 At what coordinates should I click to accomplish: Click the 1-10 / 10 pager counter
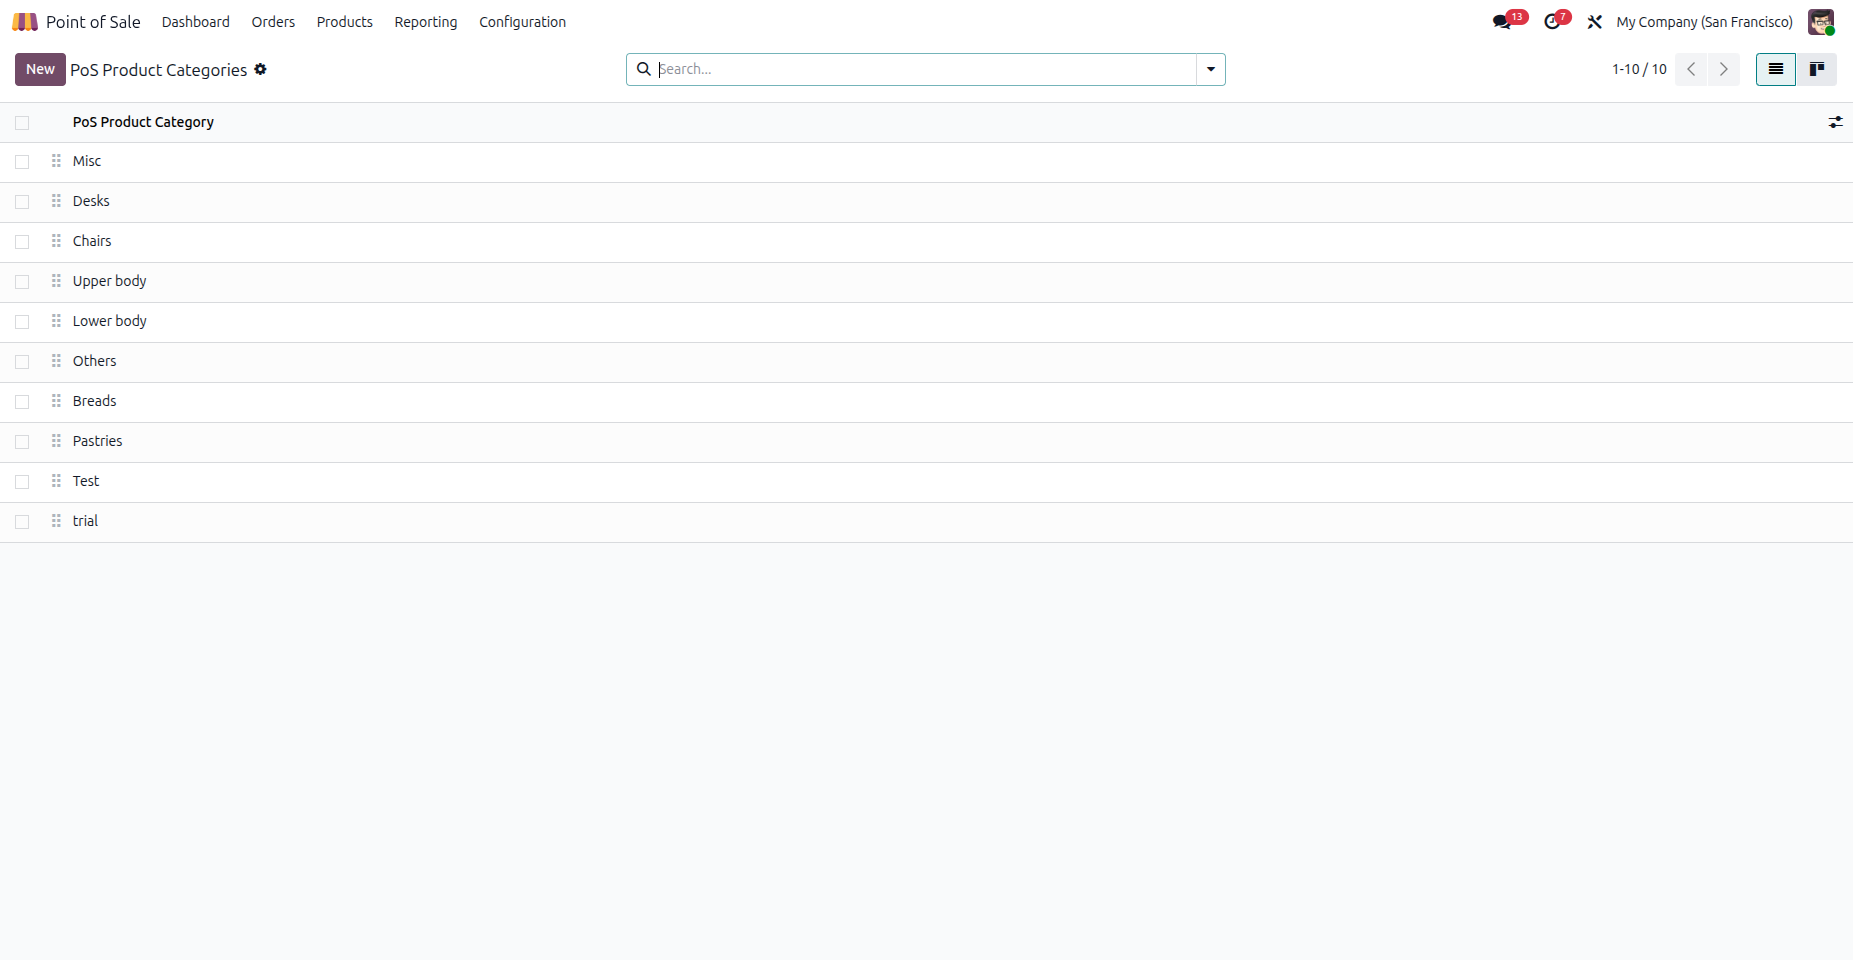[1639, 69]
